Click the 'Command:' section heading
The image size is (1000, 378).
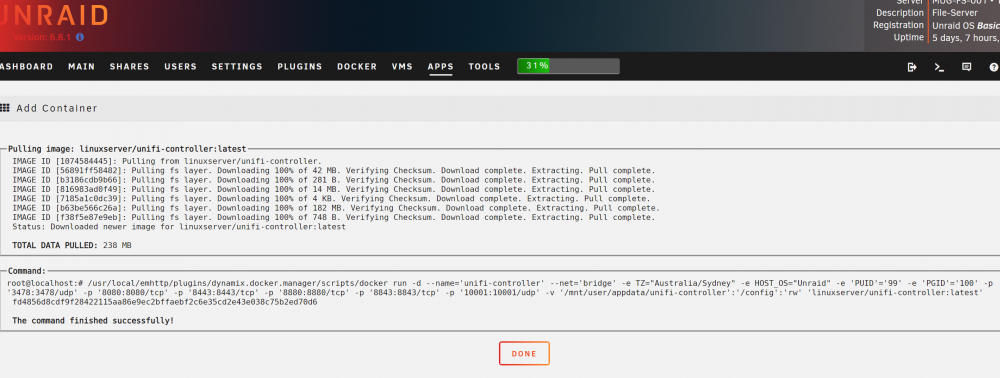(27, 270)
